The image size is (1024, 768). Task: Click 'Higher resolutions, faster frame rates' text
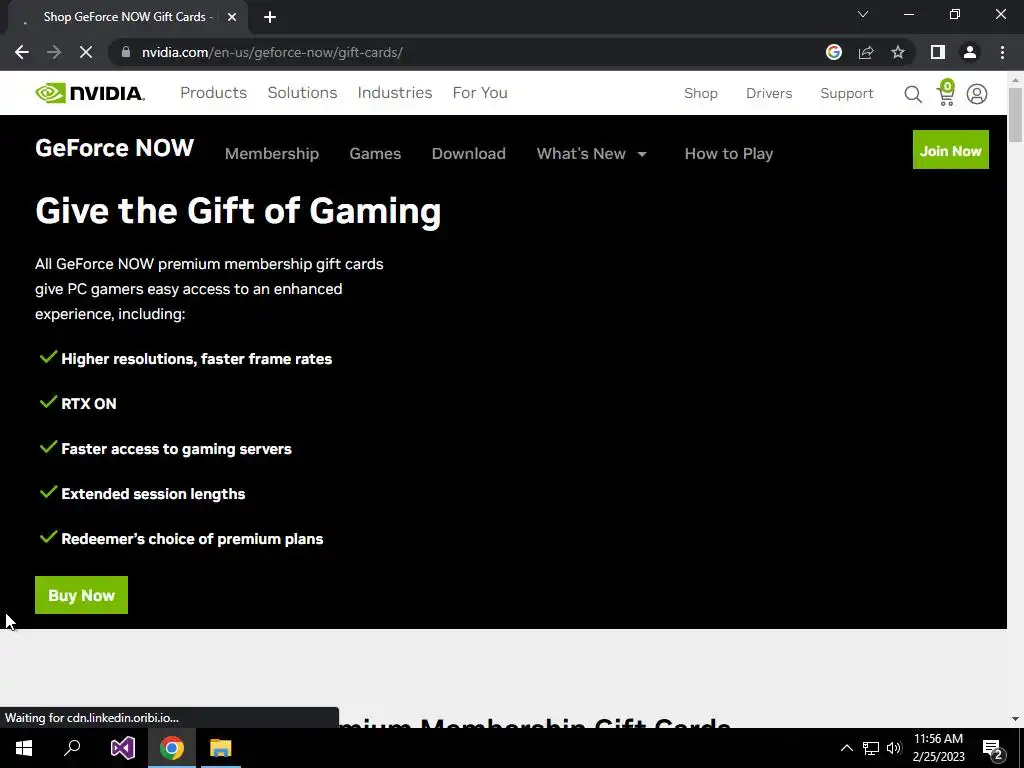[x=197, y=359]
